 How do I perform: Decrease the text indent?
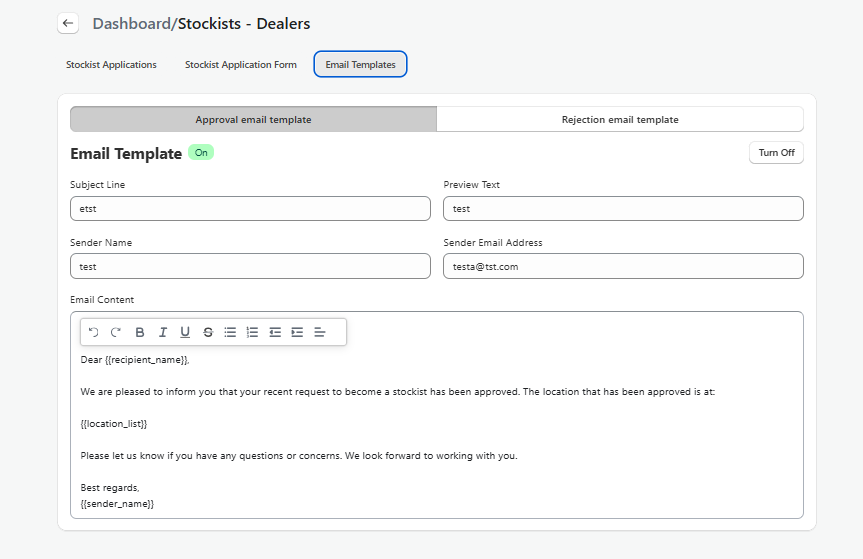[275, 332]
